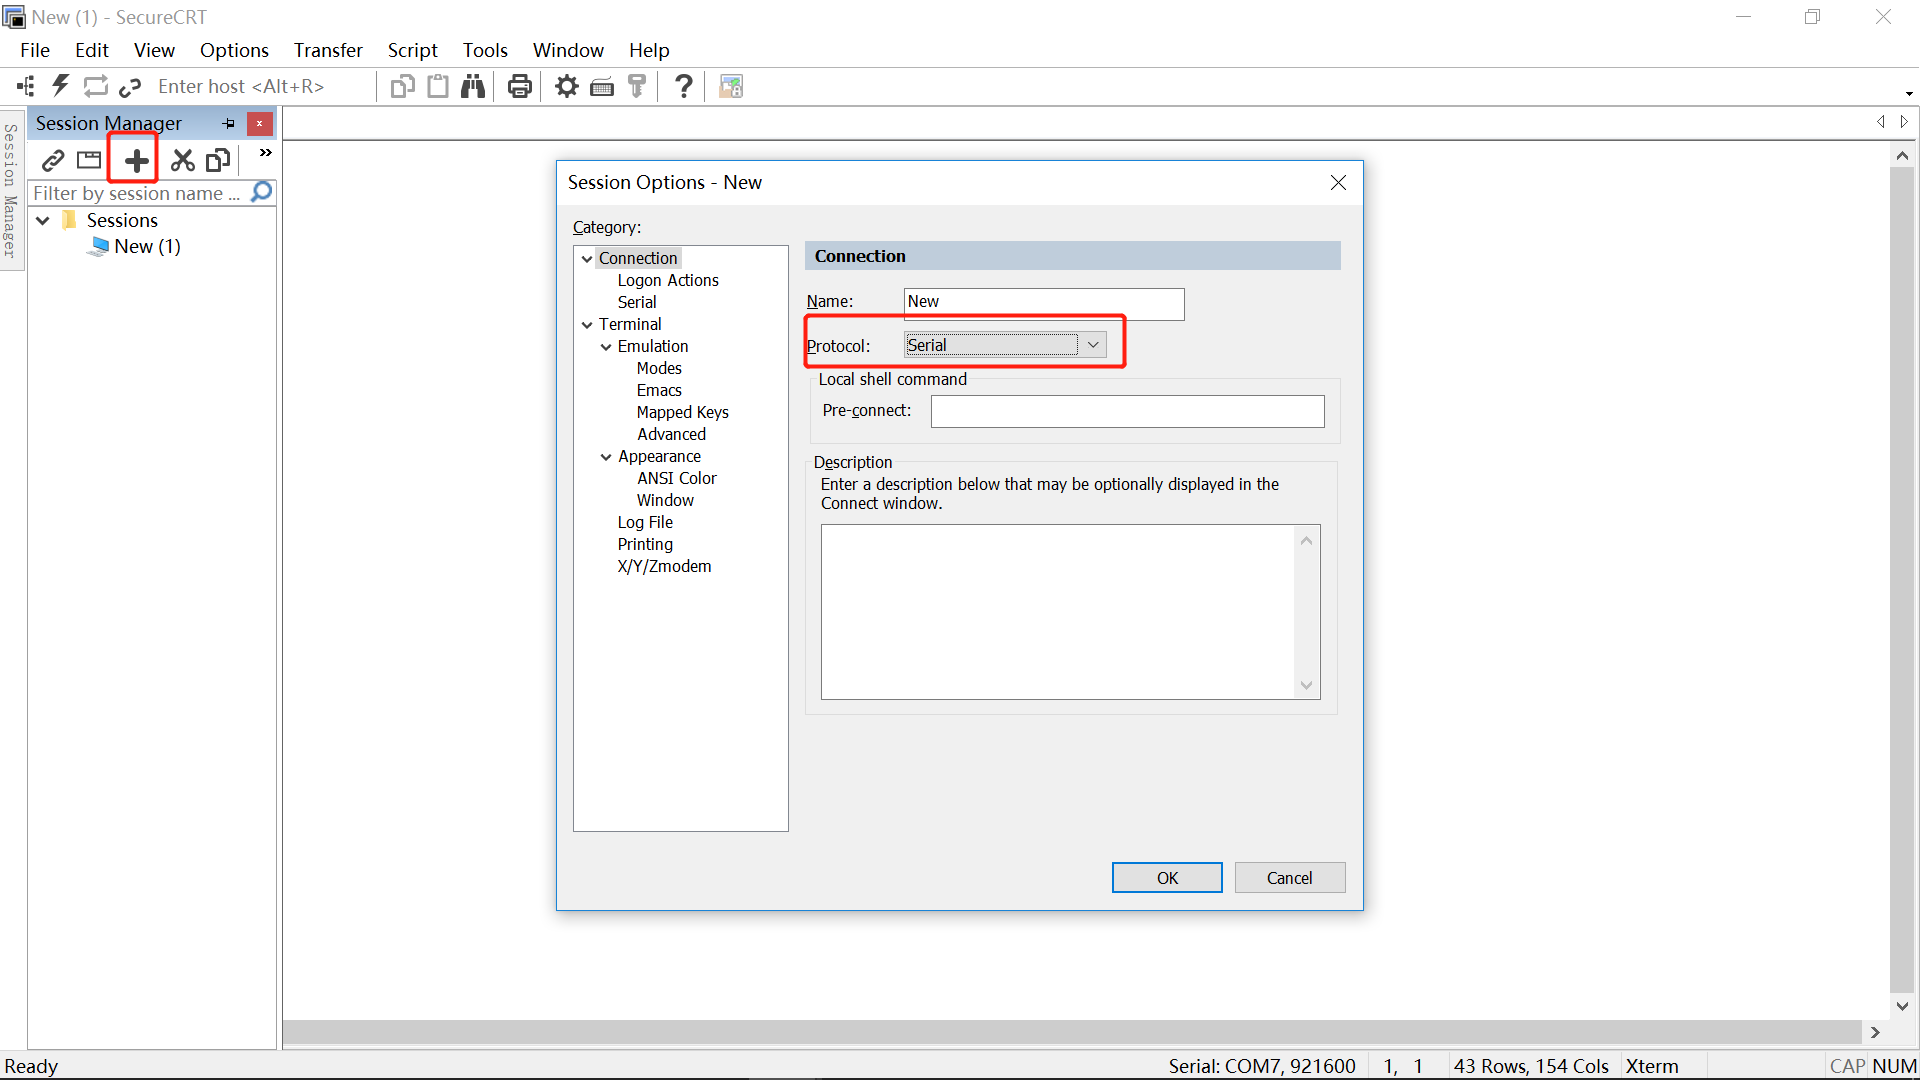
Task: Open Session Options via the gear icon
Action: click(567, 87)
